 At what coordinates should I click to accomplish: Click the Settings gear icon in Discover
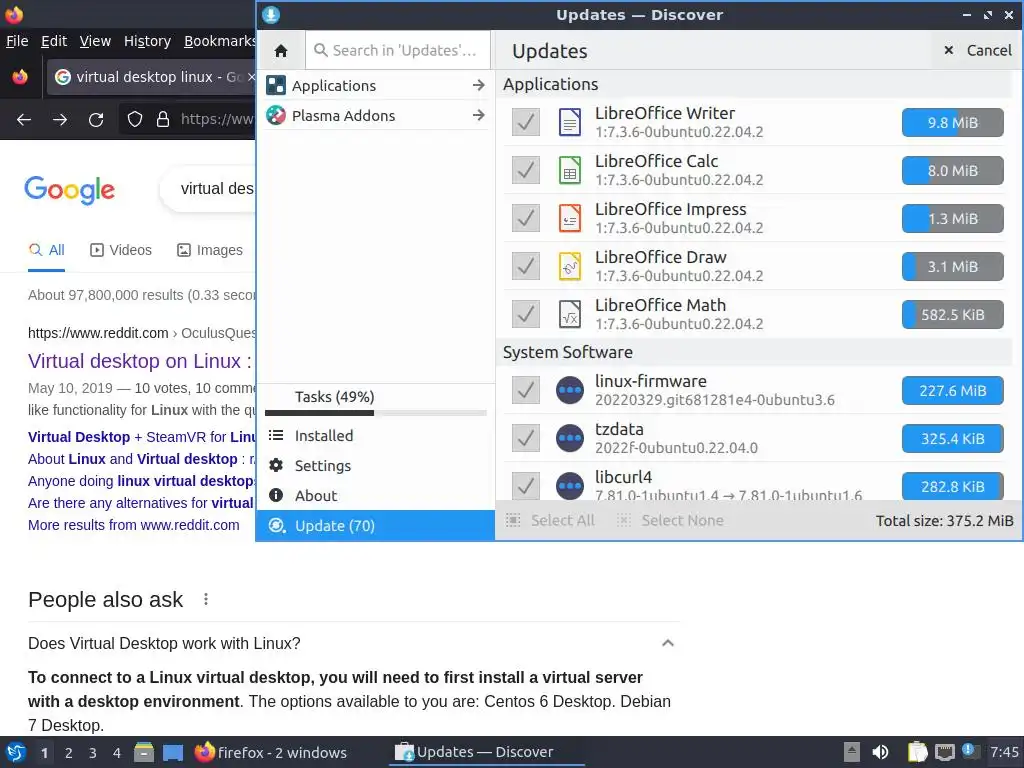pos(276,465)
